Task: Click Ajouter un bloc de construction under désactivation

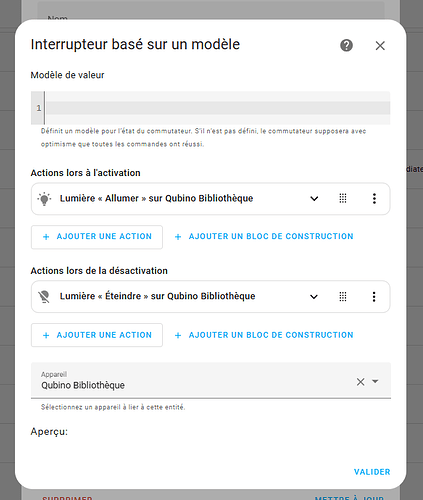Action: (x=264, y=335)
